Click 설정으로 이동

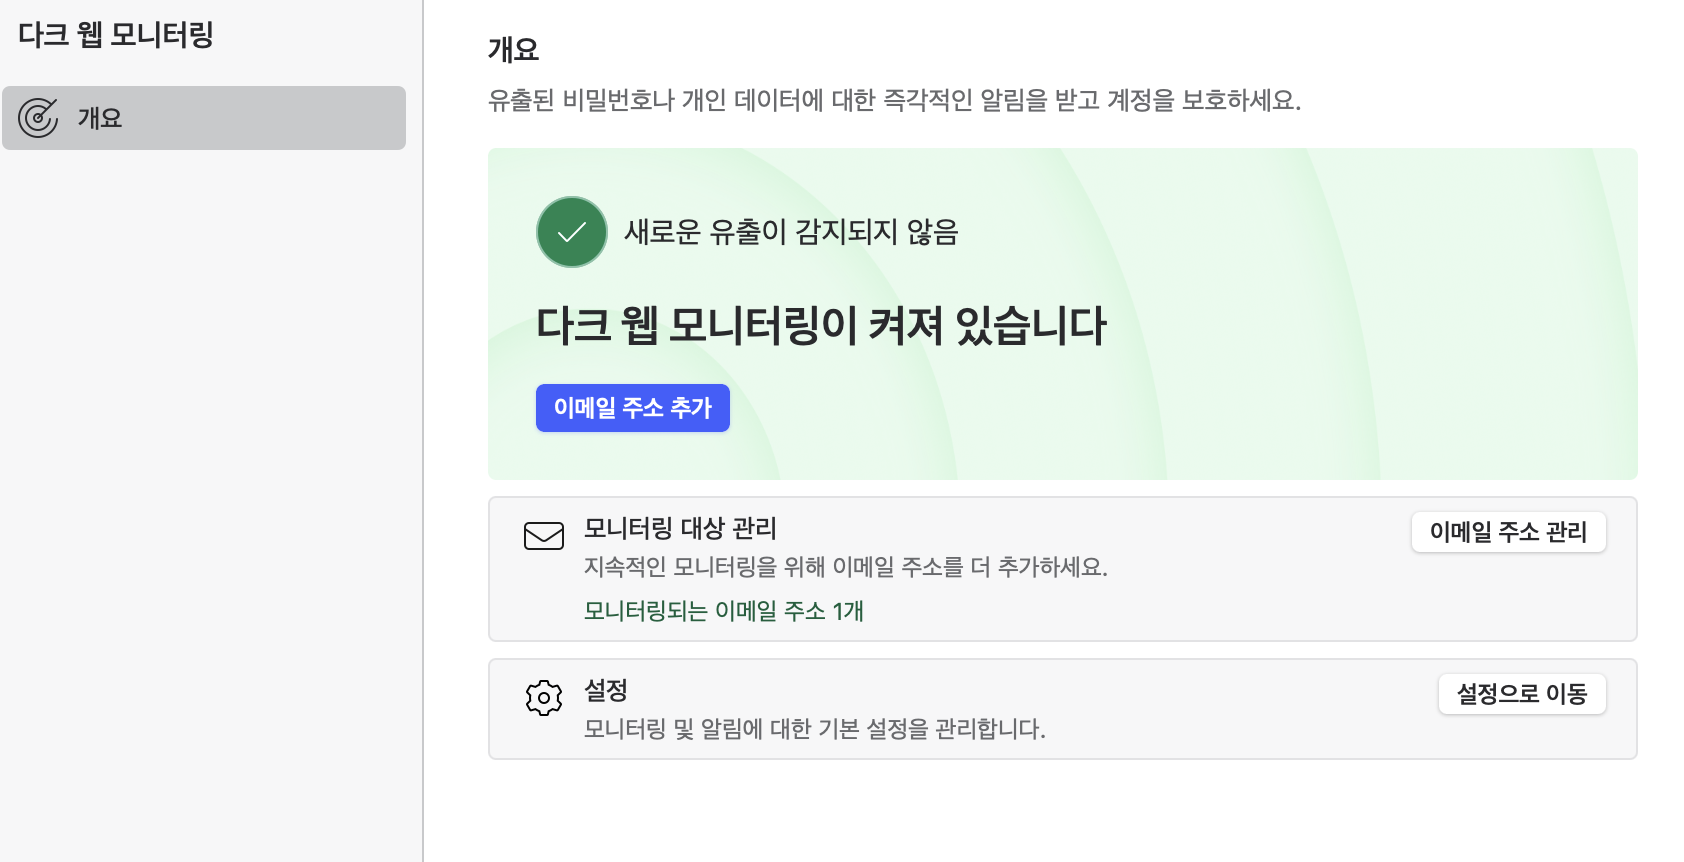click(1521, 694)
